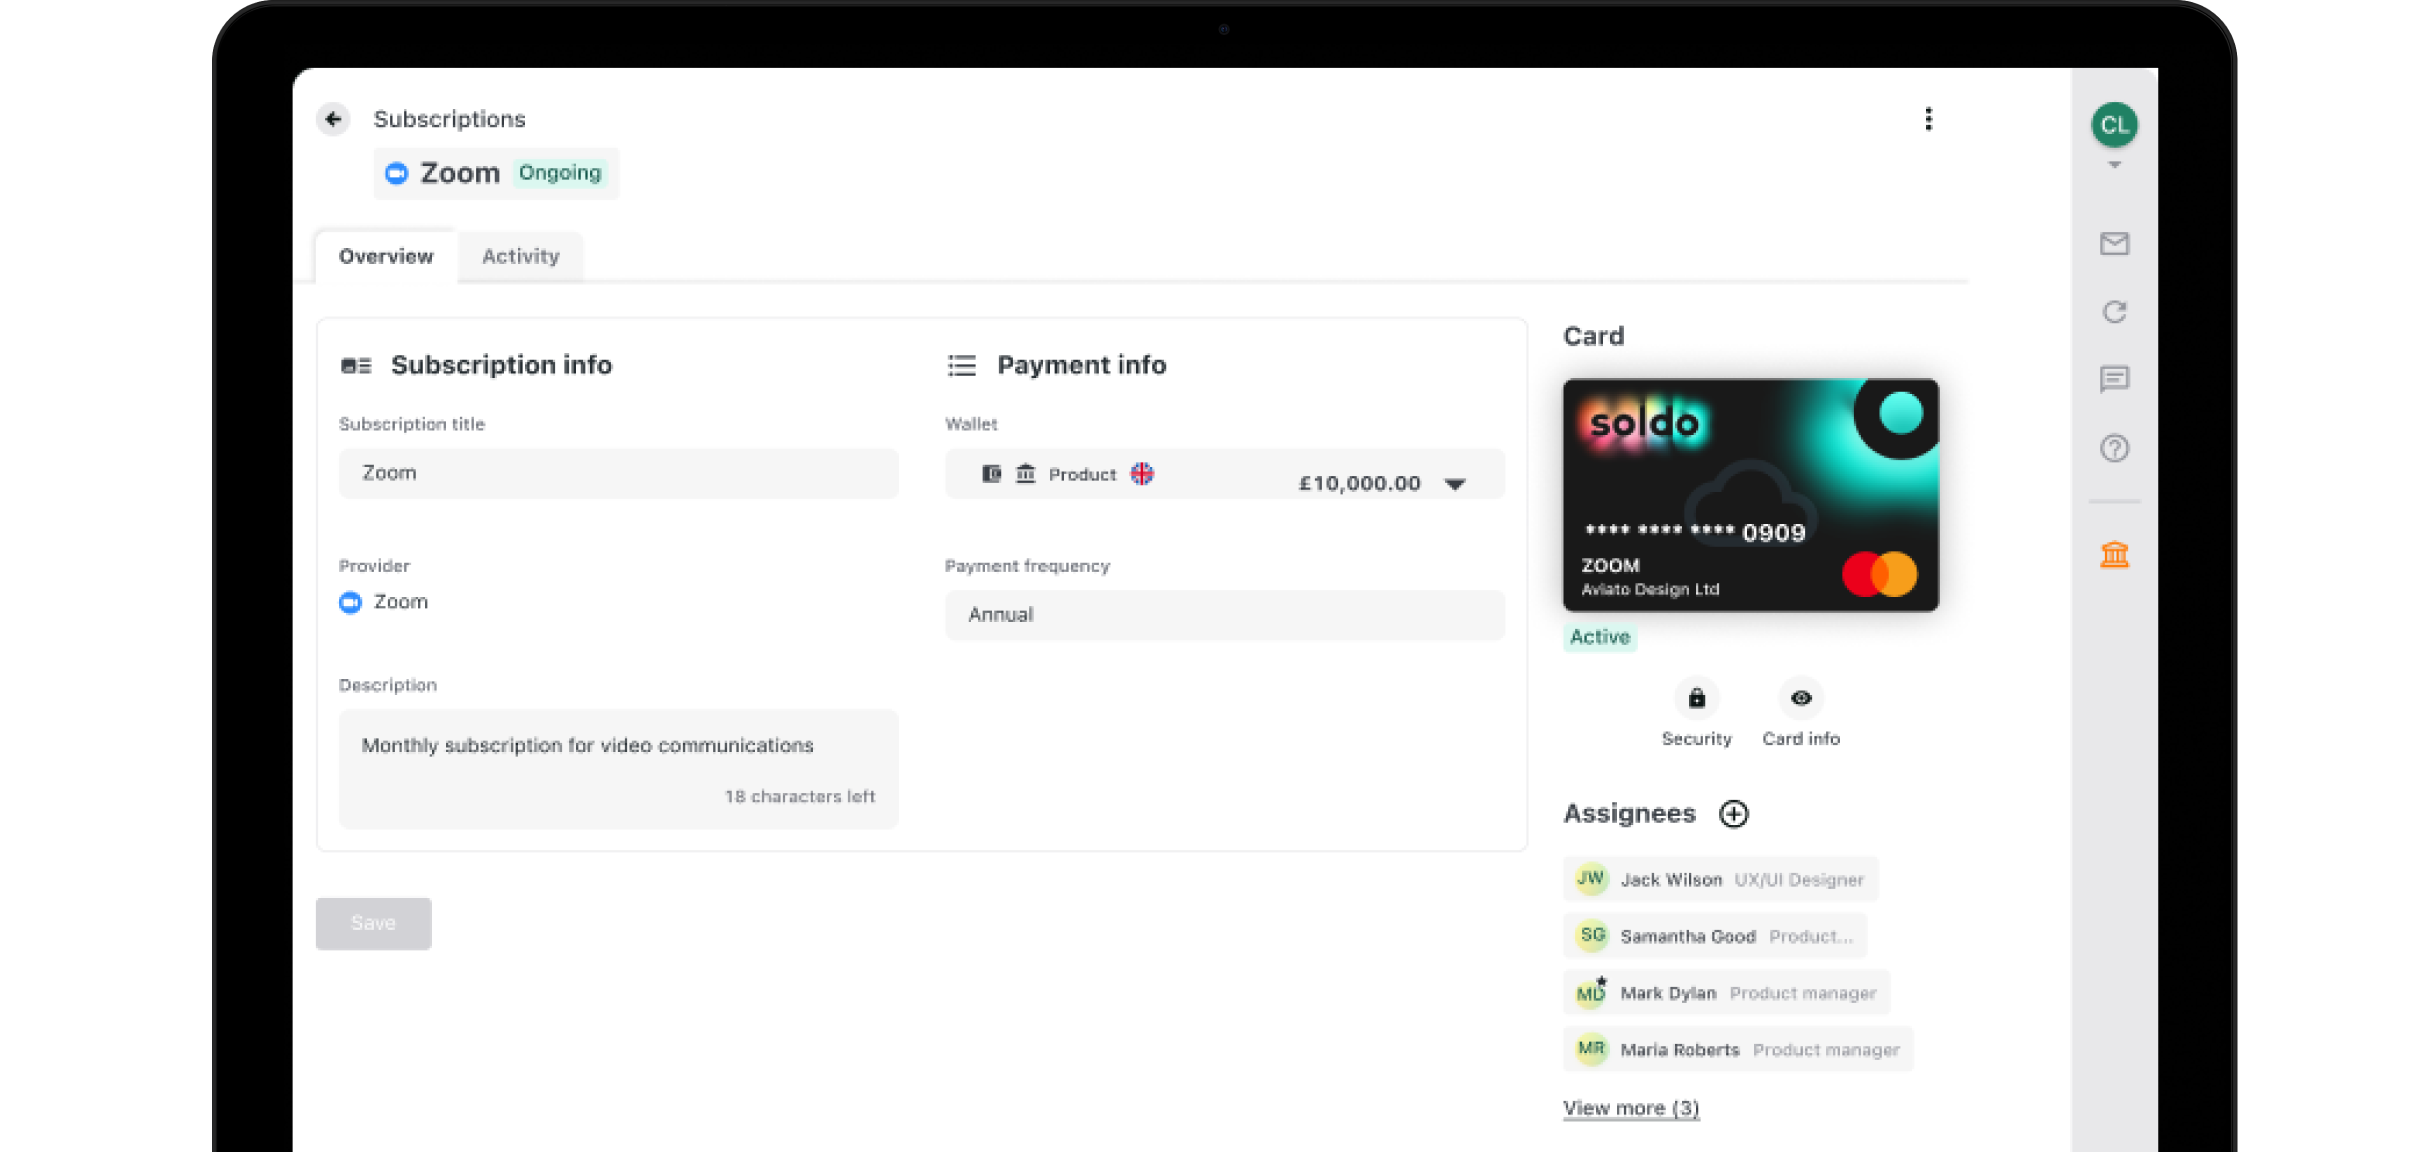Click the CL user avatar

[x=2114, y=125]
